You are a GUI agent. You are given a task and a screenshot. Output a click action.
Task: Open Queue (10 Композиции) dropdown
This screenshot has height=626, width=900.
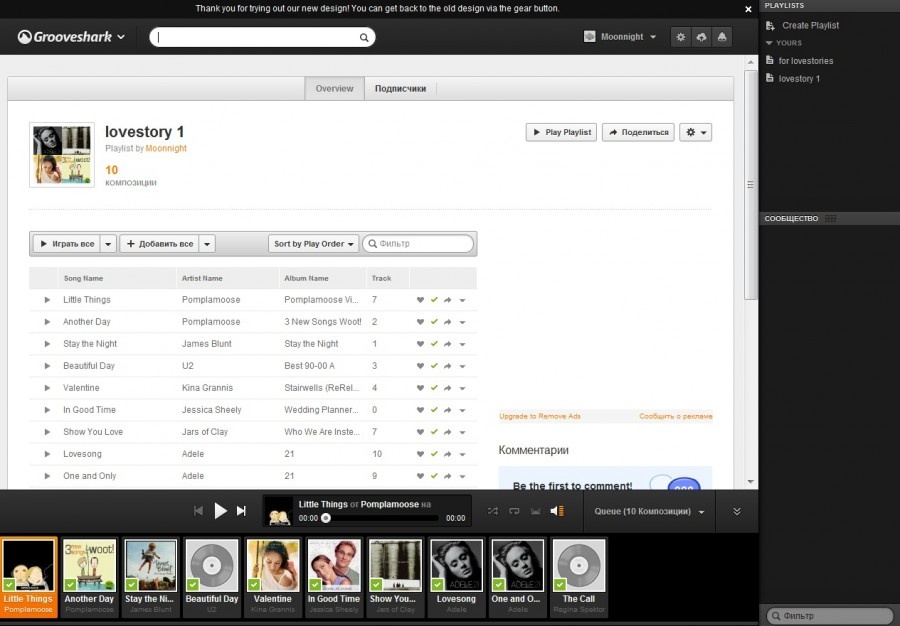649,511
